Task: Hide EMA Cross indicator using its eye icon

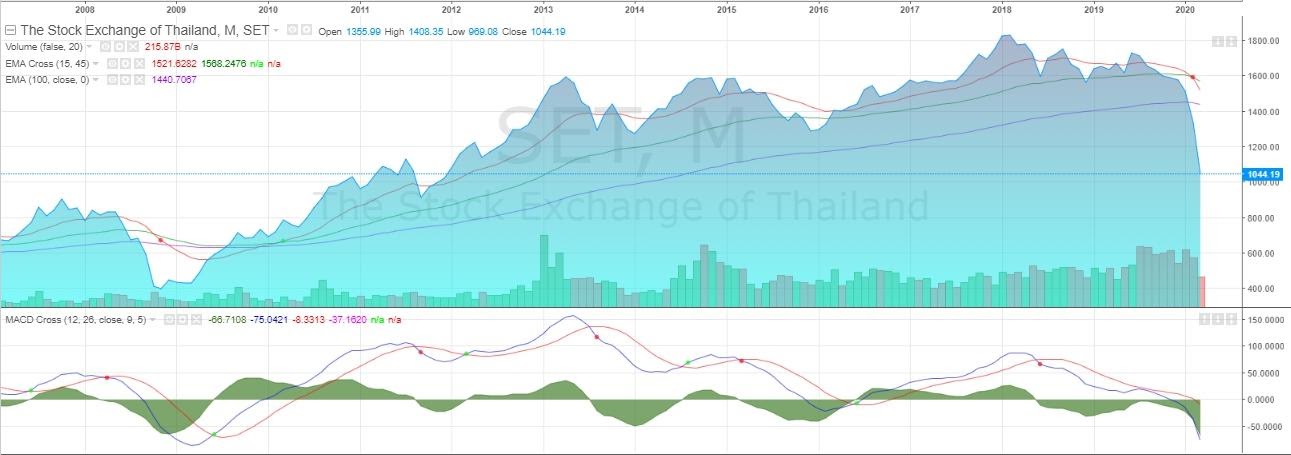Action: pyautogui.click(x=112, y=64)
